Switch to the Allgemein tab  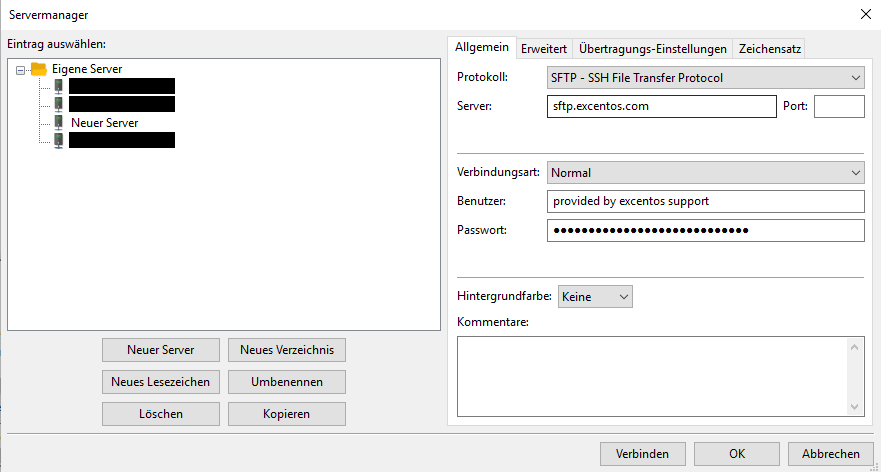tap(482, 48)
